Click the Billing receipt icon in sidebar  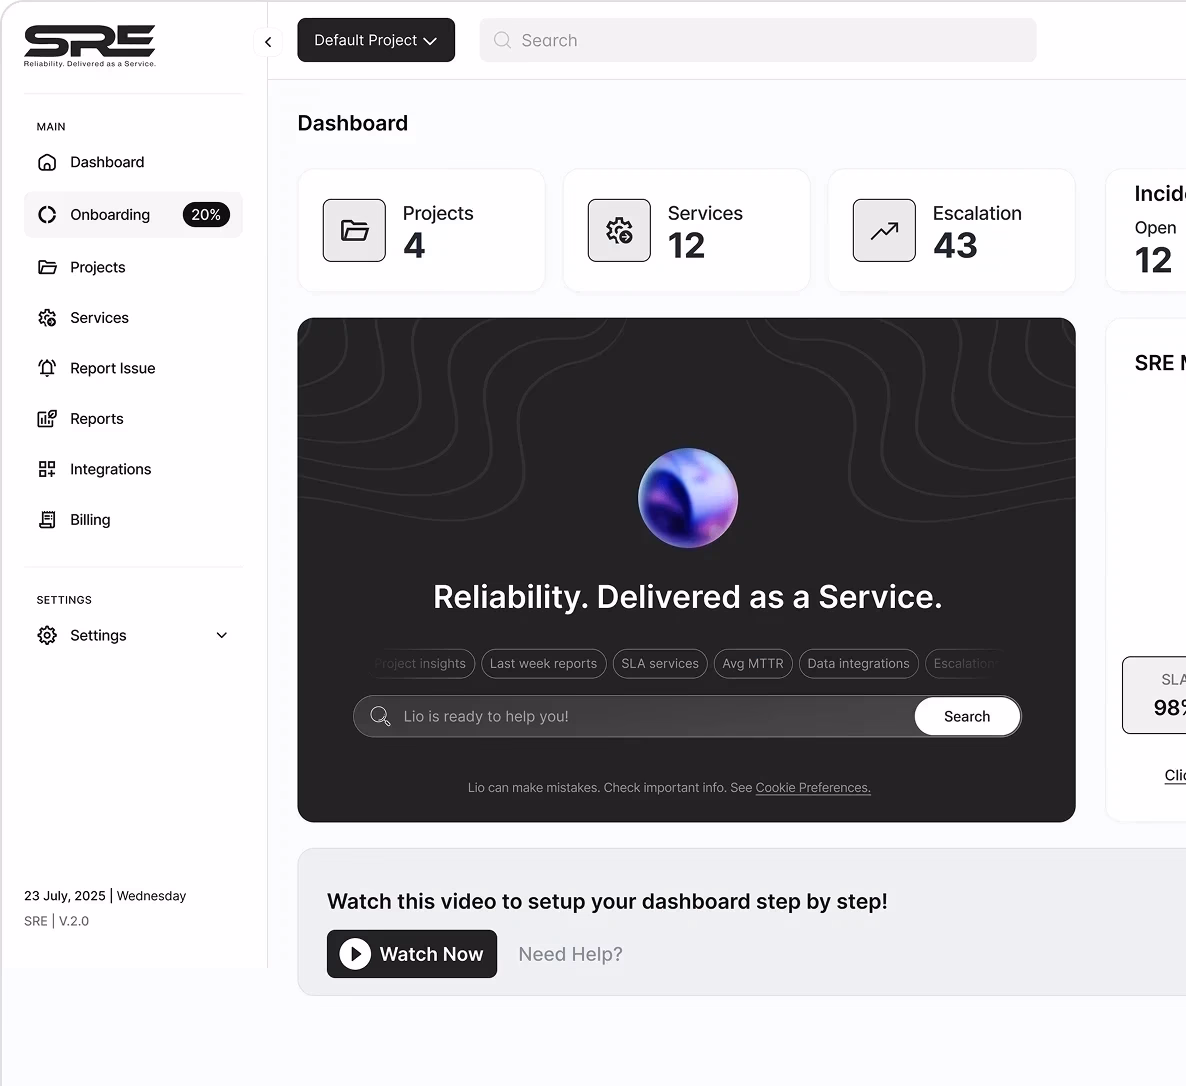coord(47,520)
